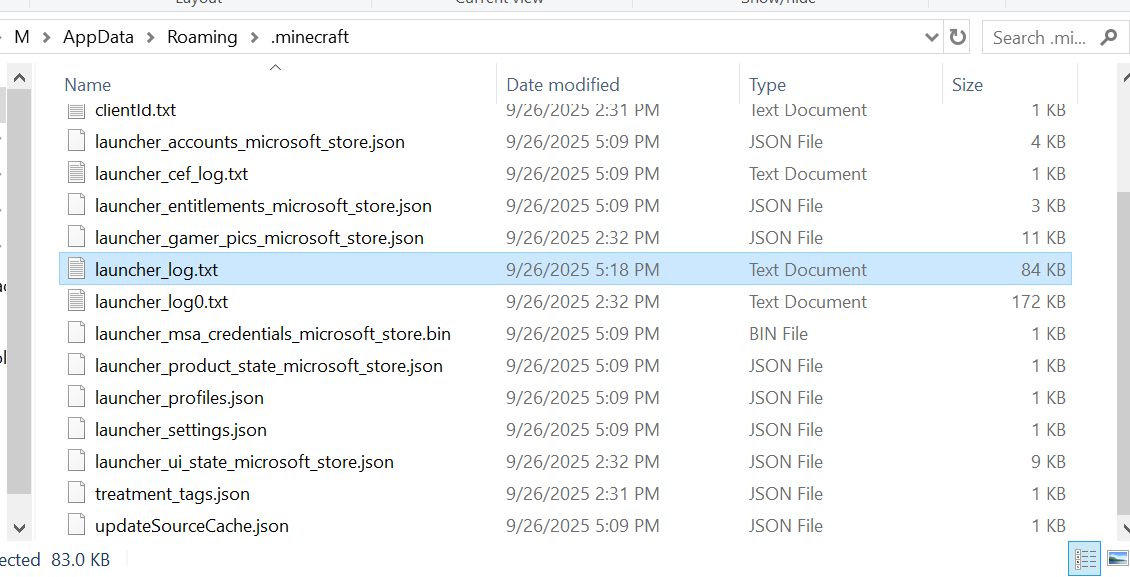This screenshot has height=577, width=1130.
Task: Click the file list vertical scrollbar thumb
Action: point(1124,353)
